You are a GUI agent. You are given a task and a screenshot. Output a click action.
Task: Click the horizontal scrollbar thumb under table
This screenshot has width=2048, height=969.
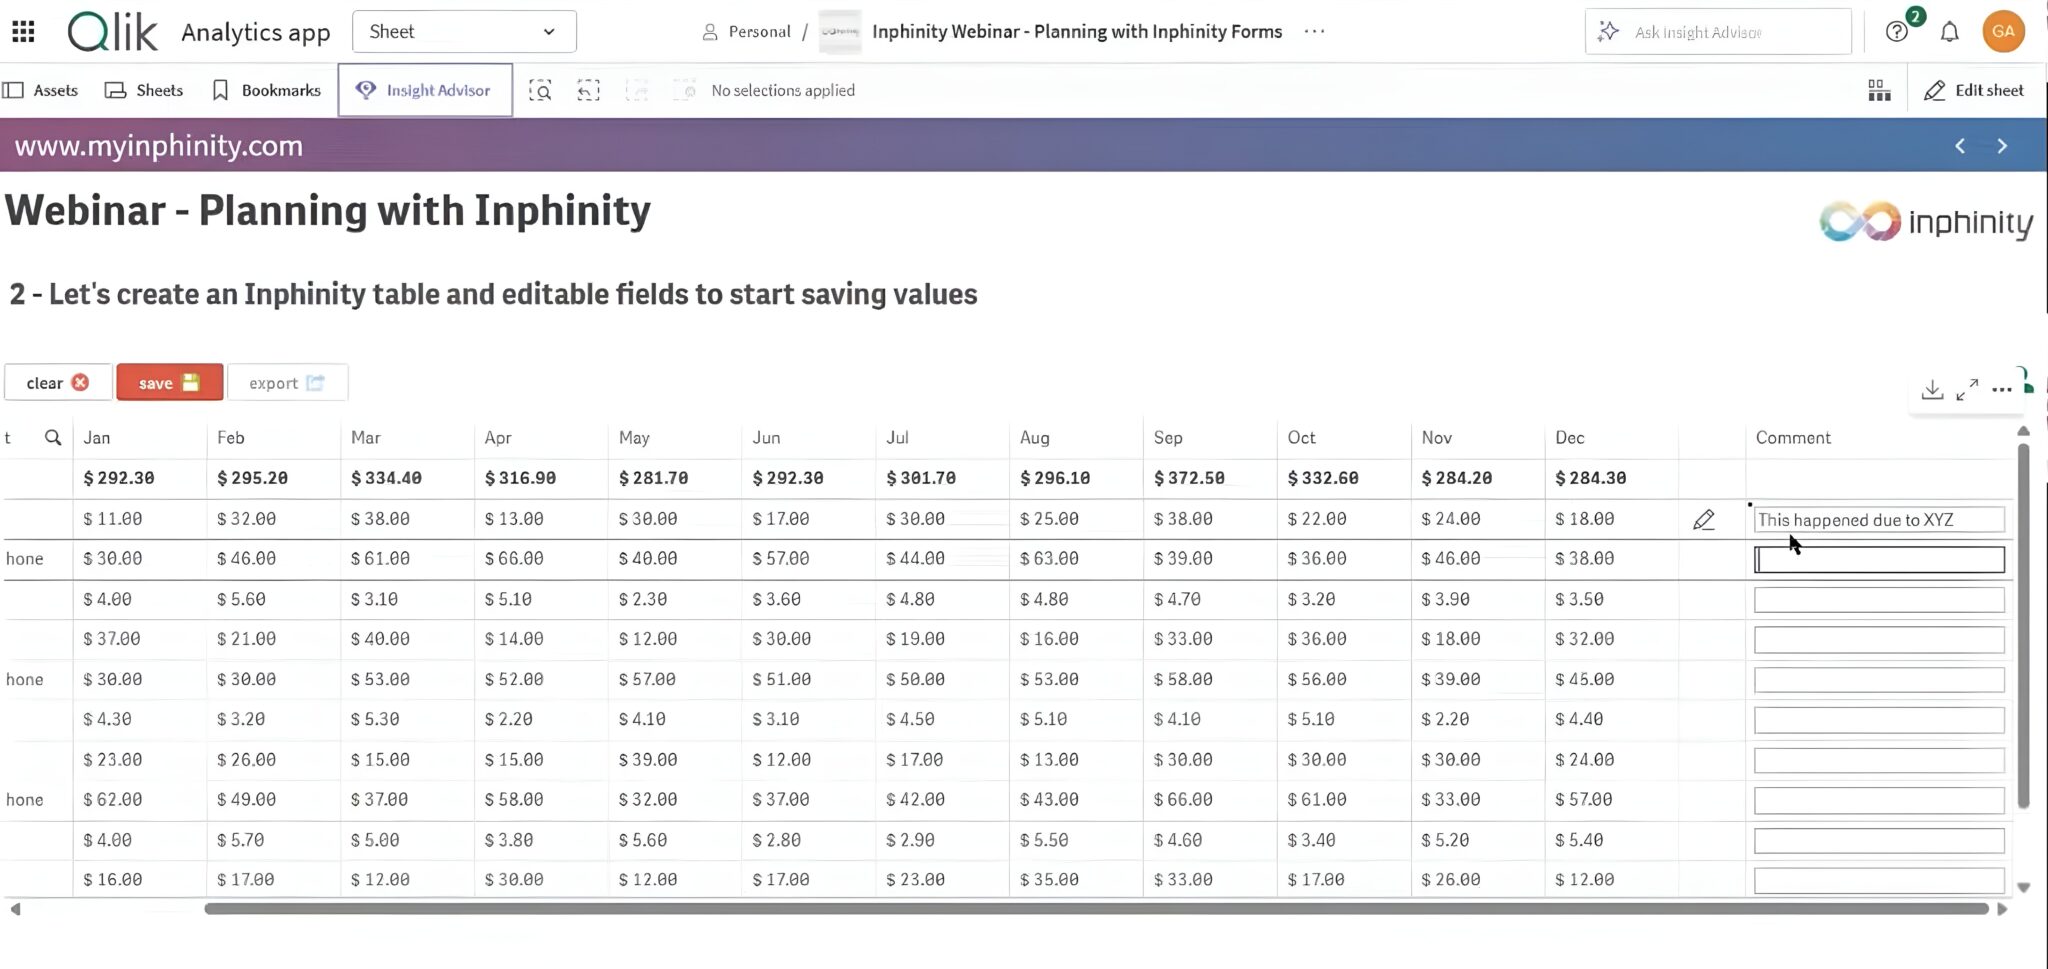[1096, 909]
